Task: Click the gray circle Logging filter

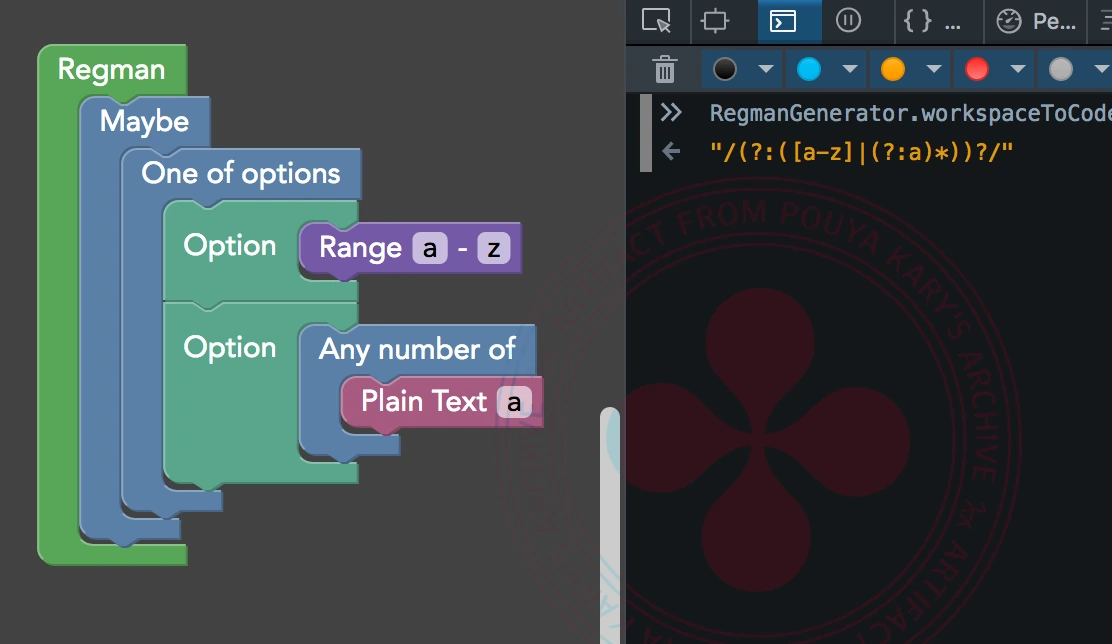Action: pyautogui.click(x=1061, y=69)
